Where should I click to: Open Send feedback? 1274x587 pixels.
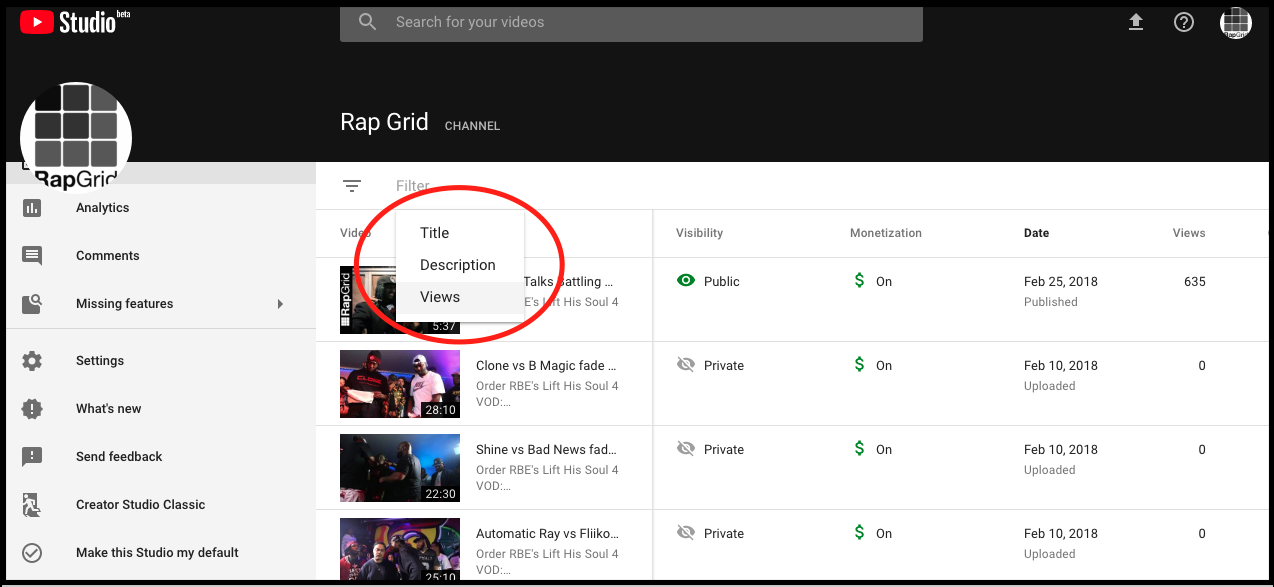(119, 456)
